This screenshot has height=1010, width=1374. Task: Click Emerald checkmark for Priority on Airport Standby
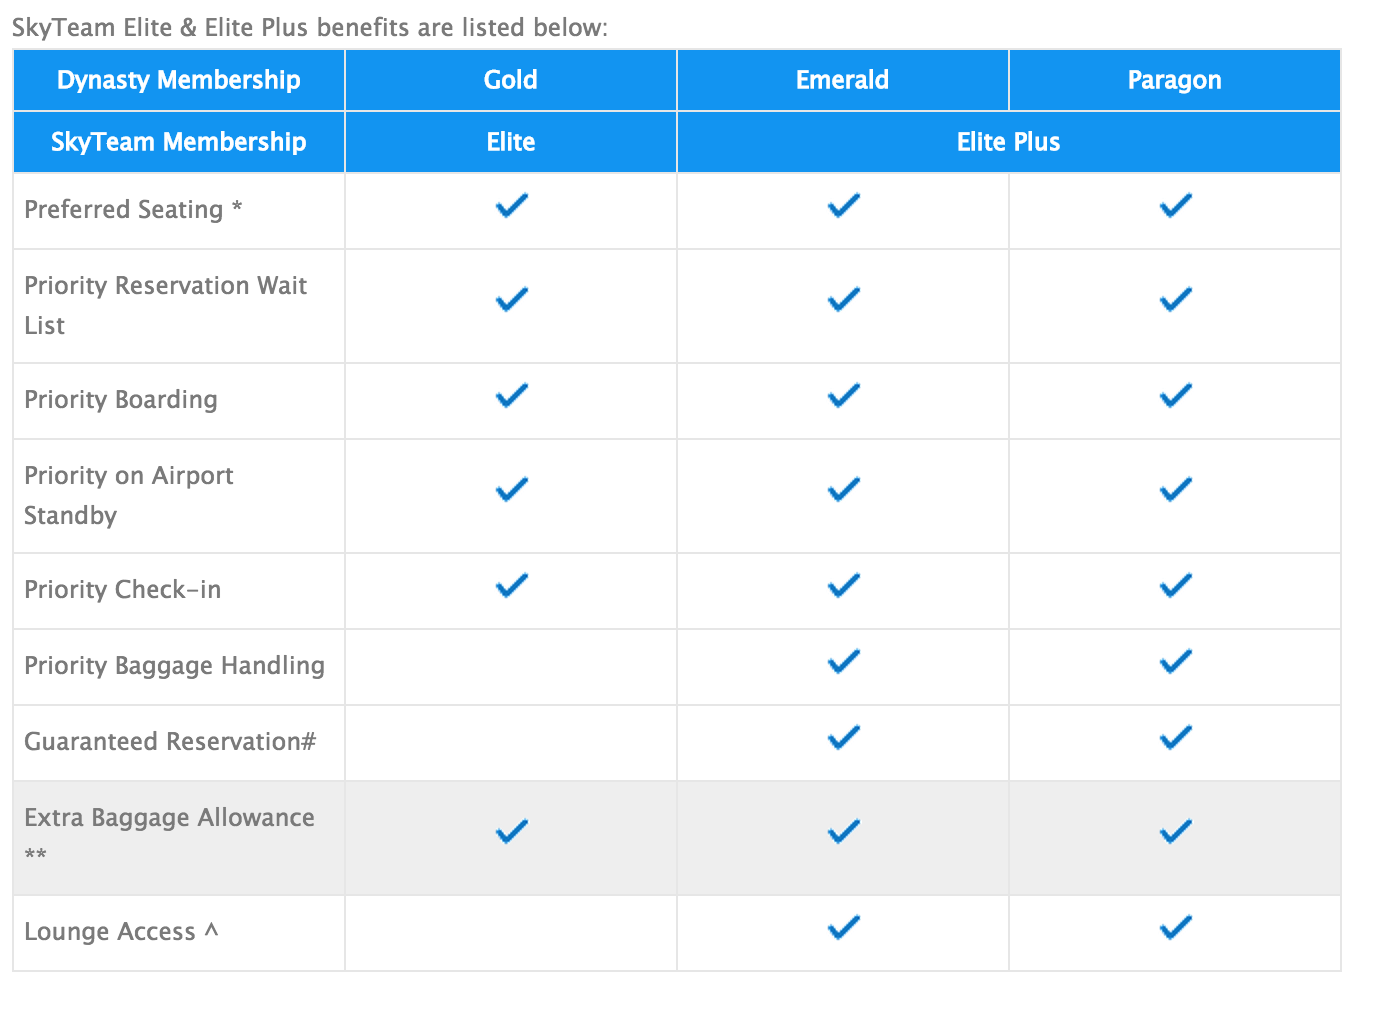click(x=843, y=490)
